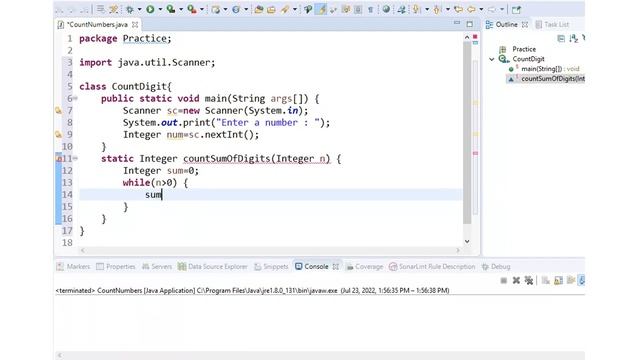Click the warning marker on line 7
Image resolution: width=640 pixels, height=360 pixels.
point(58,111)
